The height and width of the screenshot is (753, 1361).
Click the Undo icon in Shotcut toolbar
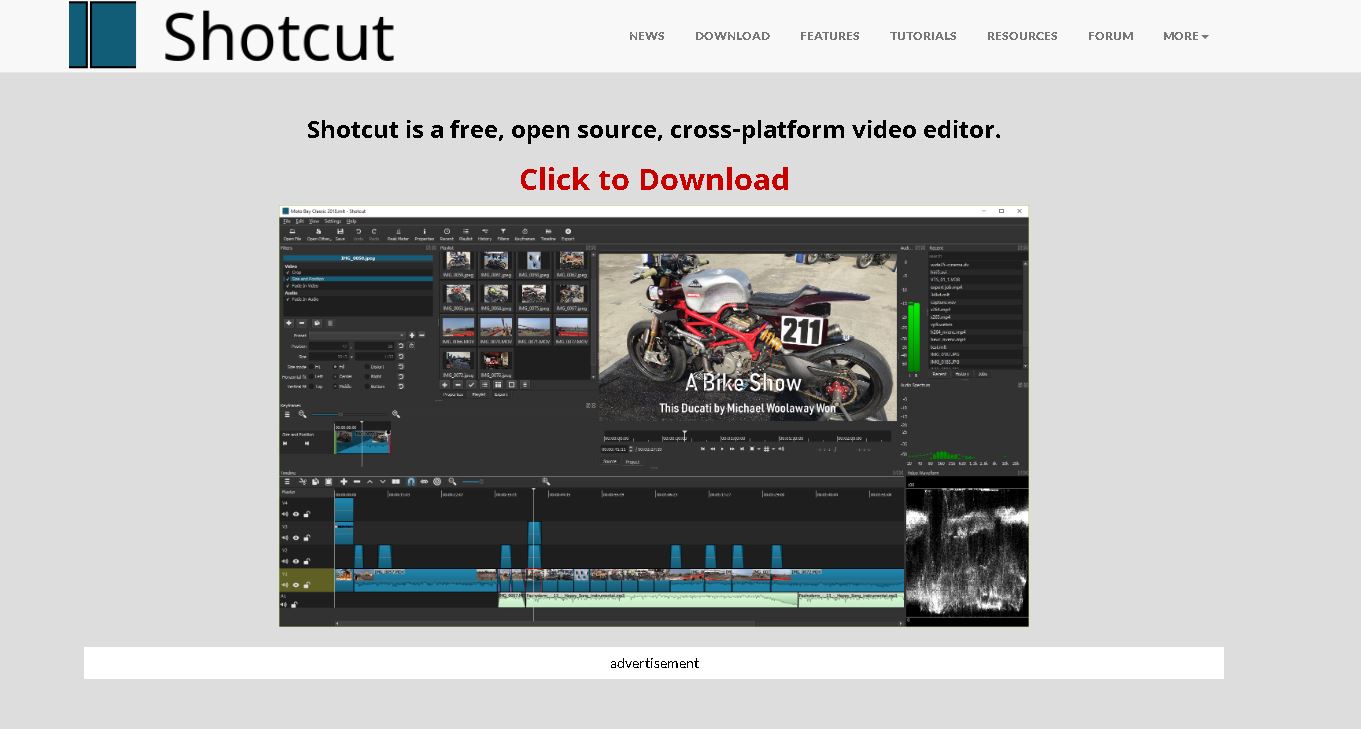[359, 234]
